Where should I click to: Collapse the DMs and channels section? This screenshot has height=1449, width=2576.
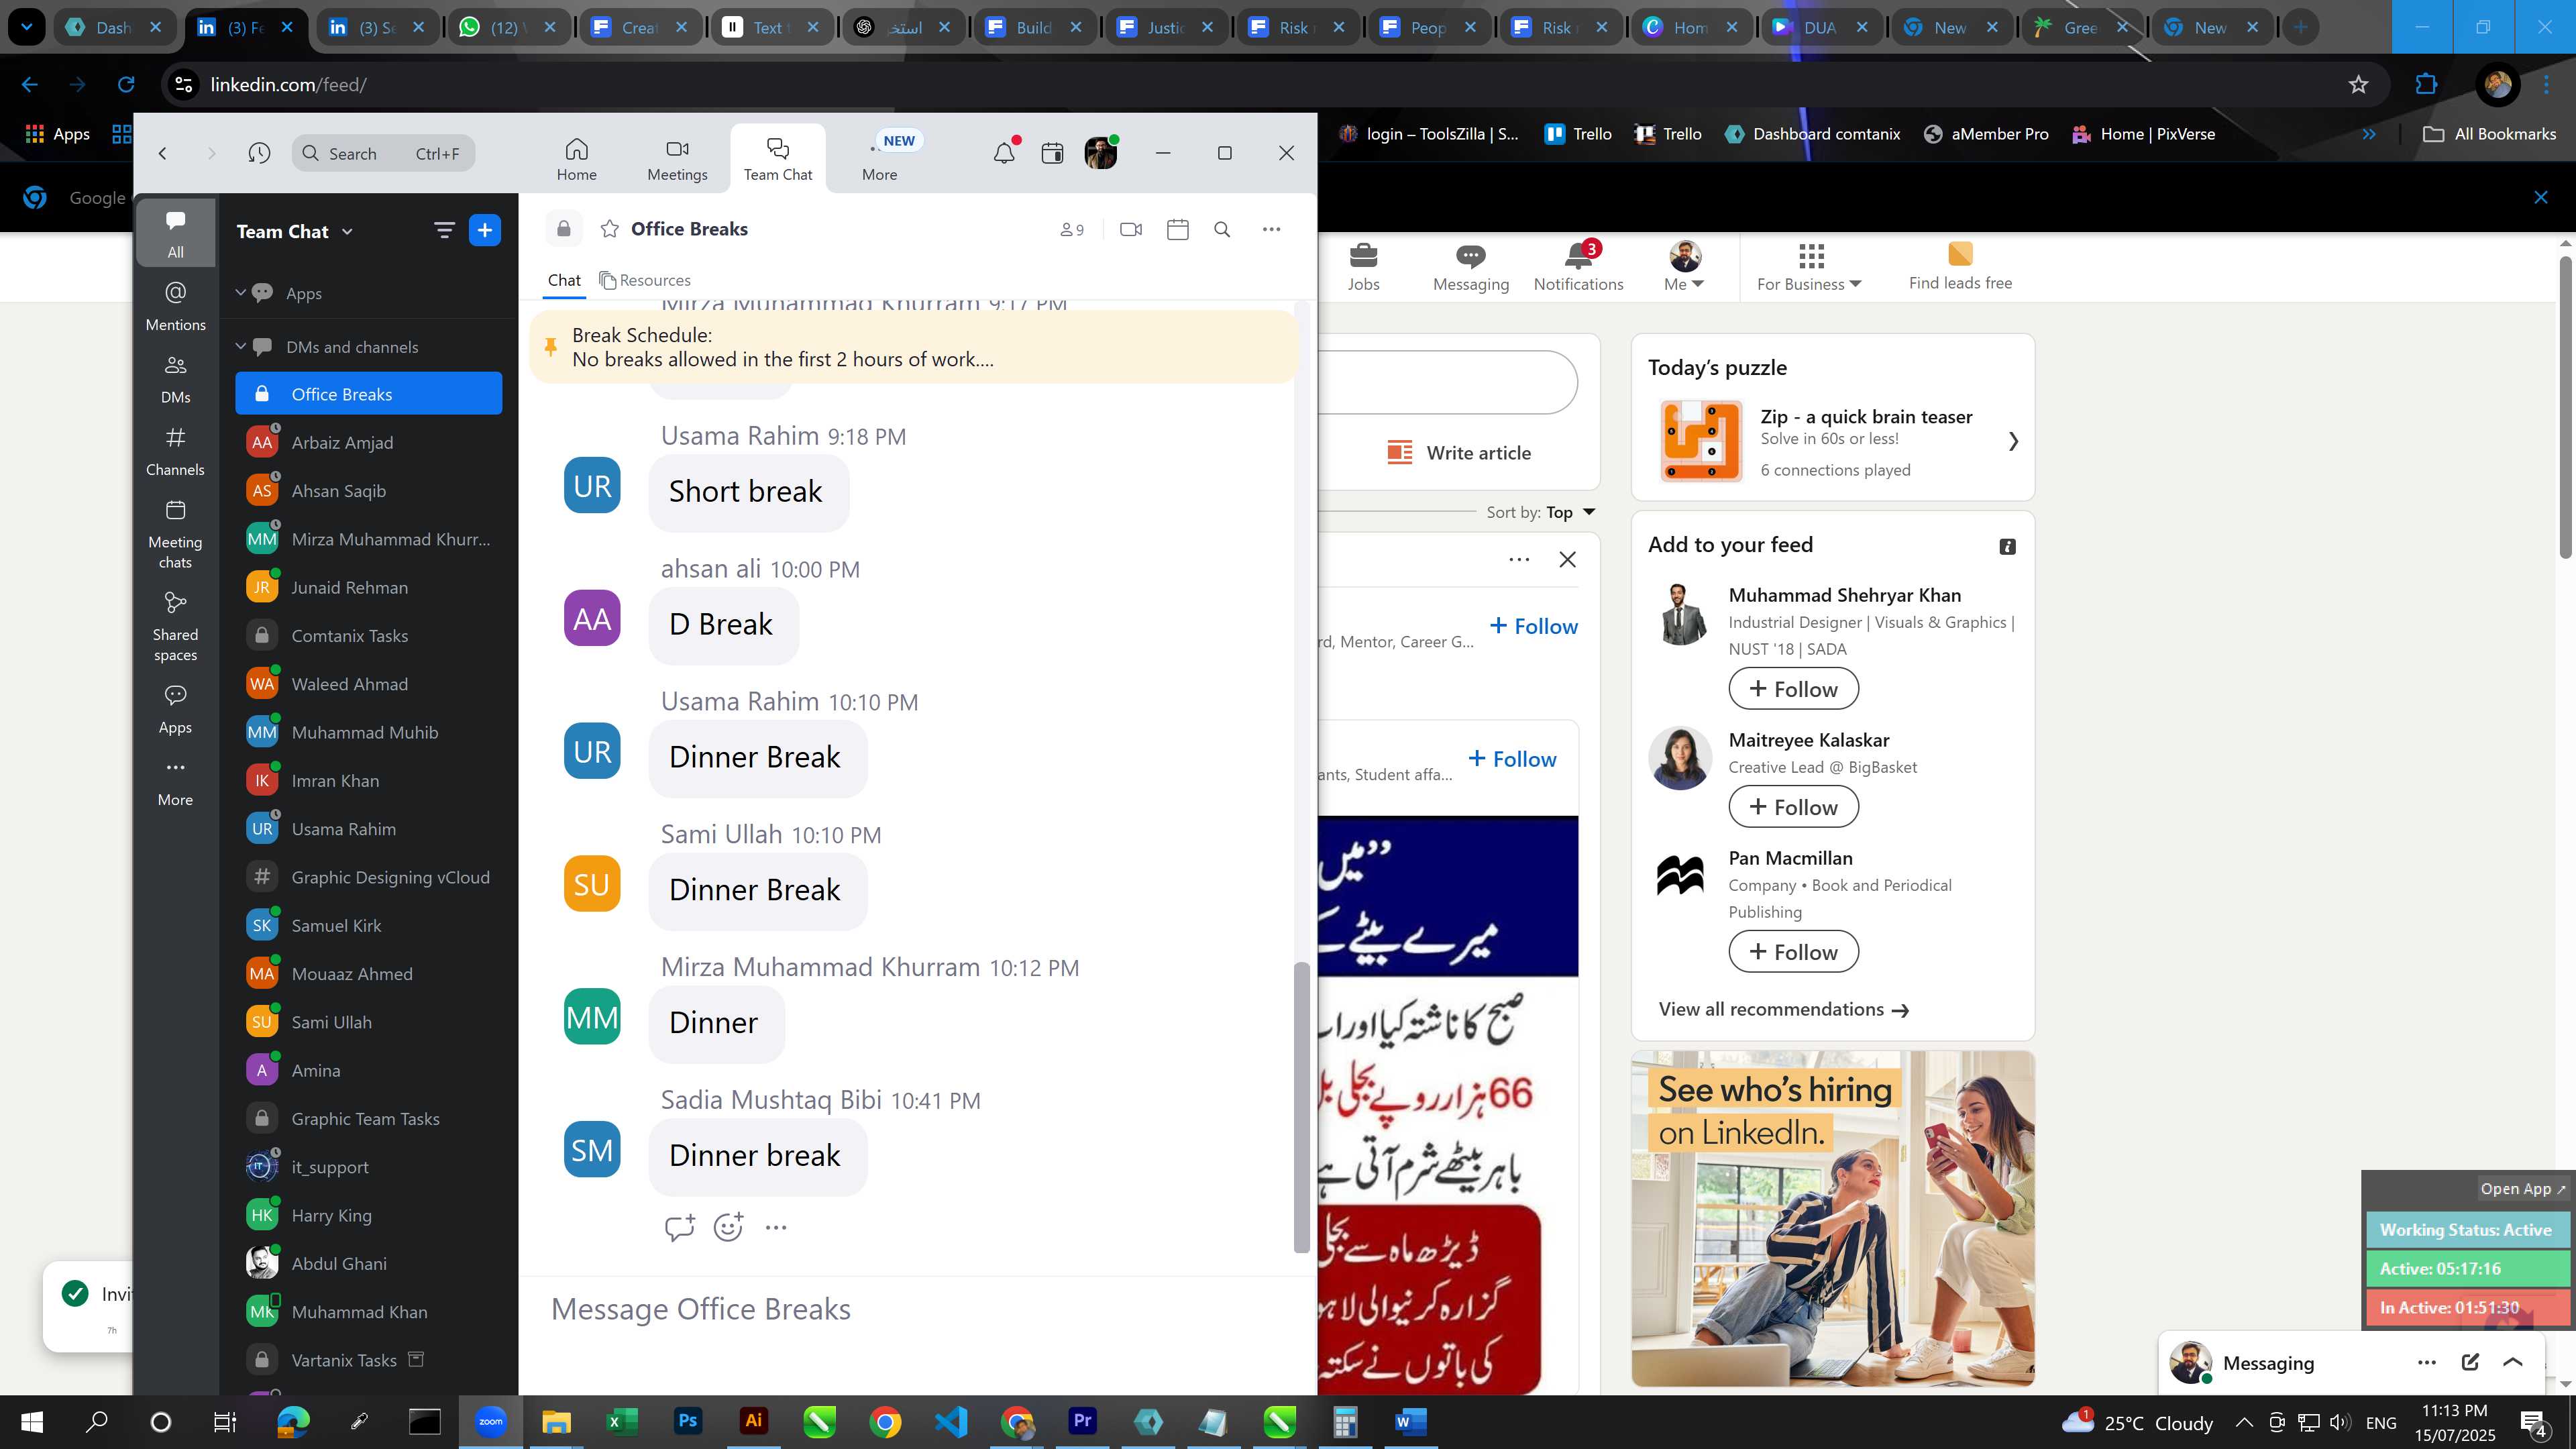pyautogui.click(x=240, y=347)
